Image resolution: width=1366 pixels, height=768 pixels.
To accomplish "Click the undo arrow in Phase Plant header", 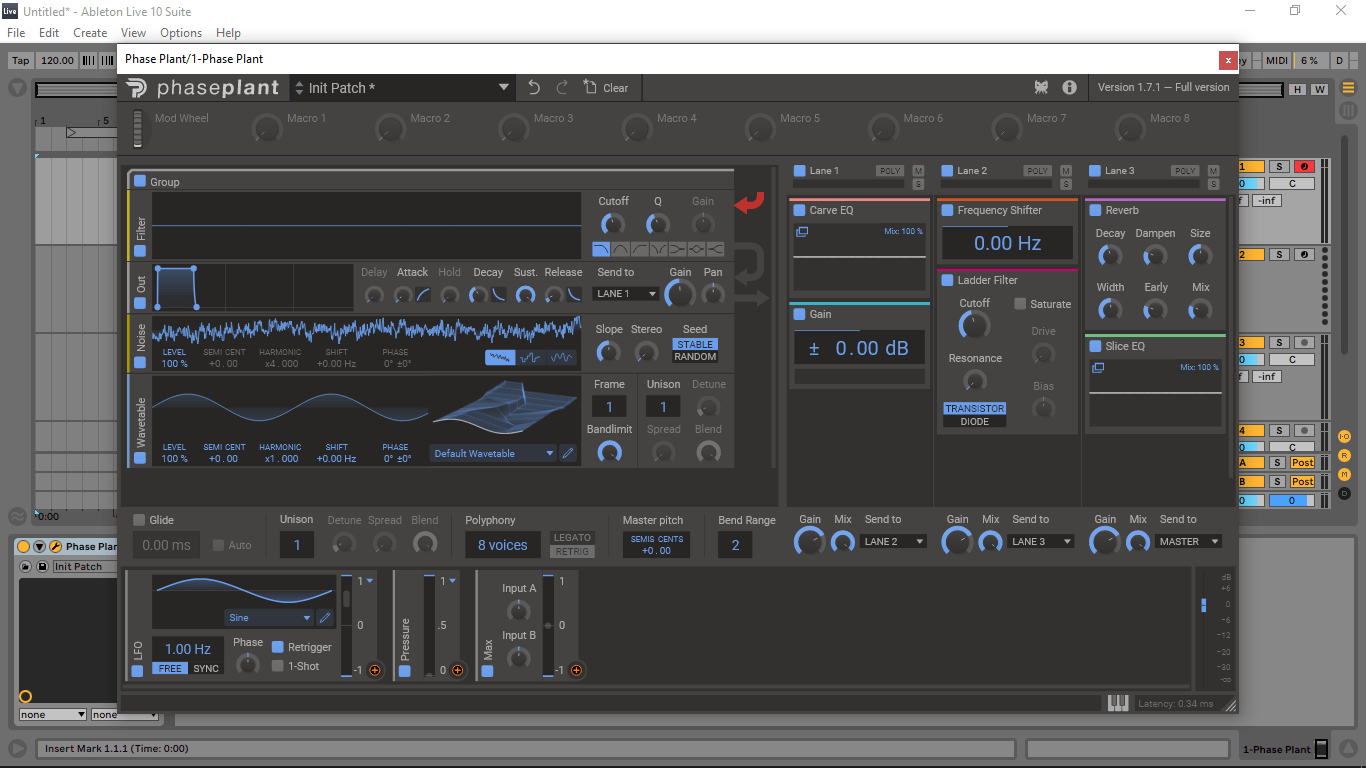I will tap(534, 88).
